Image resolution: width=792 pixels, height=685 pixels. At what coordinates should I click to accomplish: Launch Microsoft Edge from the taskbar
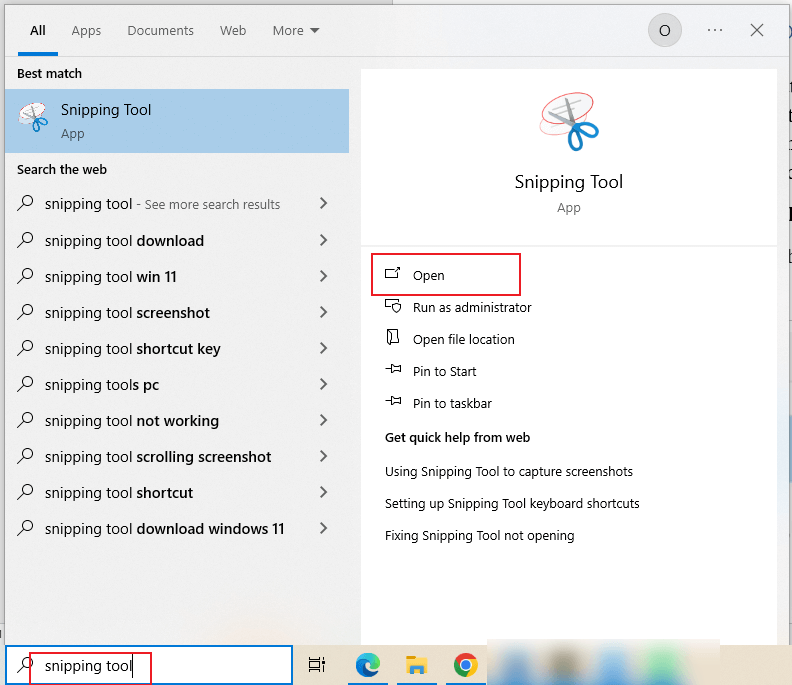pyautogui.click(x=368, y=665)
